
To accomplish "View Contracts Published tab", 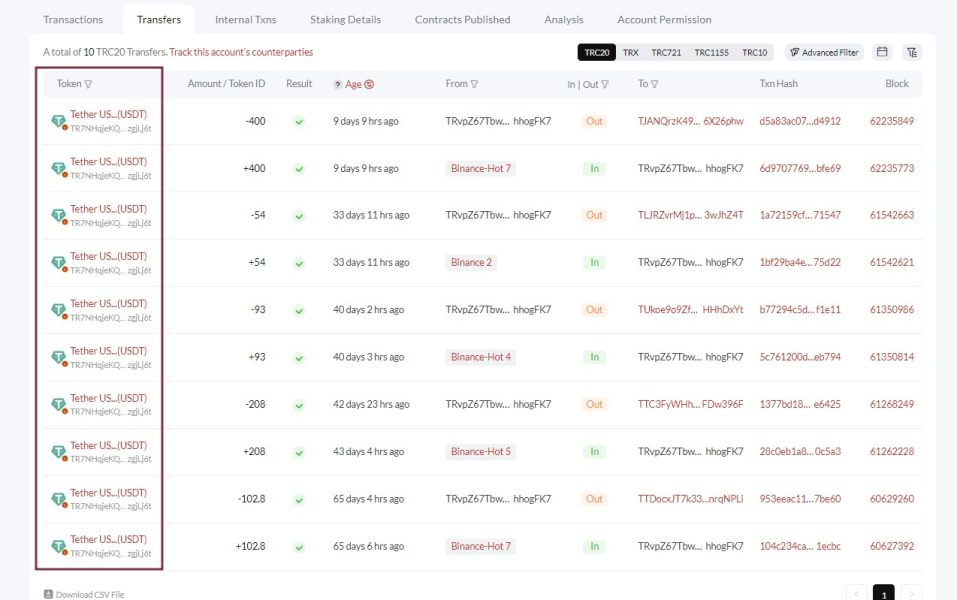I will pos(463,20).
